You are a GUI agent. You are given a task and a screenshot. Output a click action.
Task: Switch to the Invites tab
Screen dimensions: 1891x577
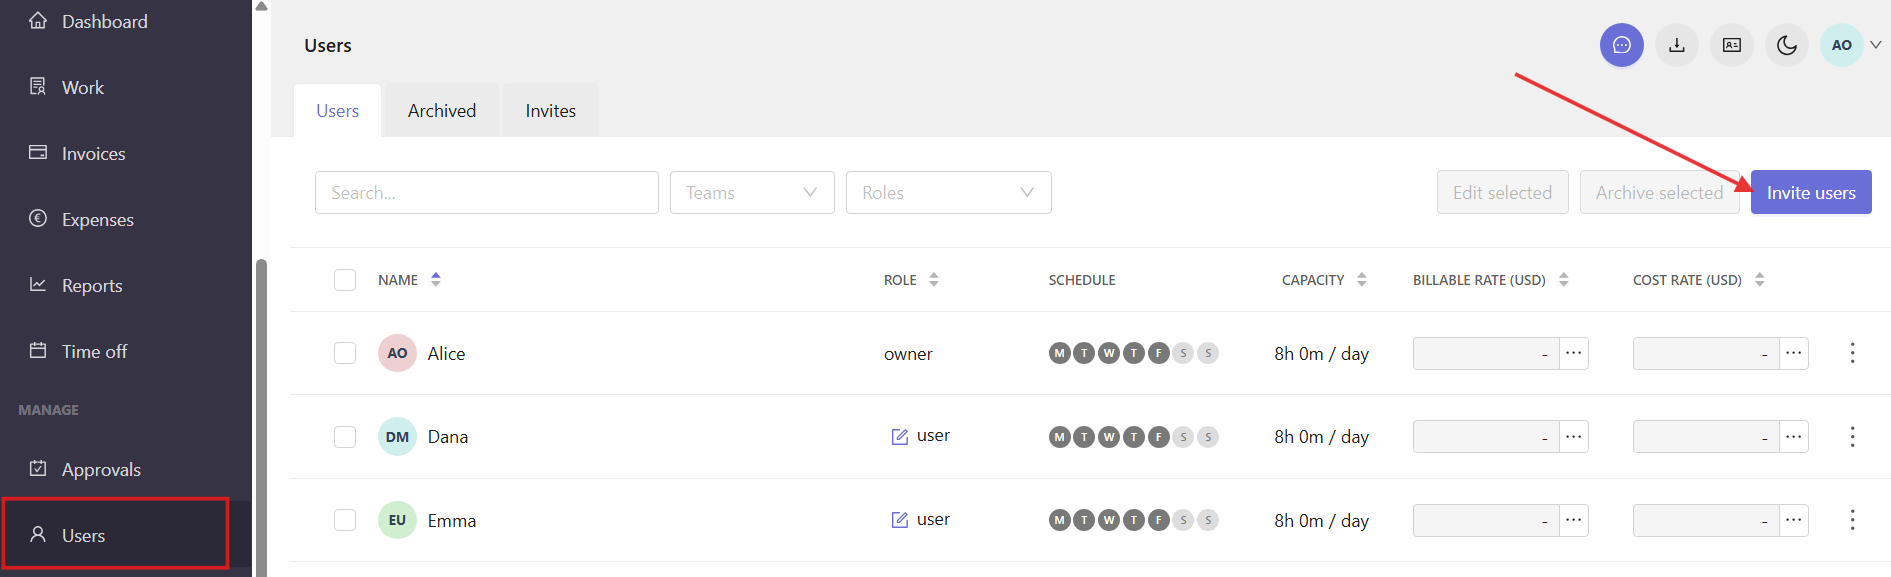coord(551,111)
